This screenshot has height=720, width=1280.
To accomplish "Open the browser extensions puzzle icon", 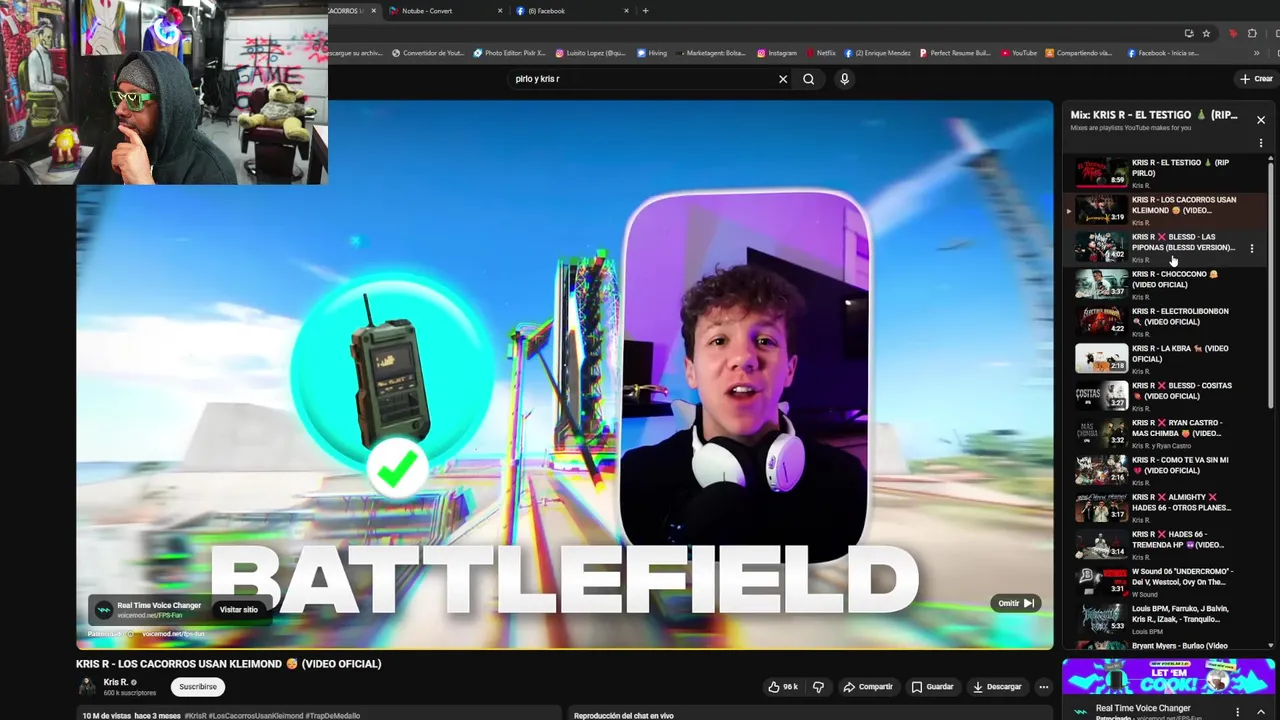I will [1252, 33].
